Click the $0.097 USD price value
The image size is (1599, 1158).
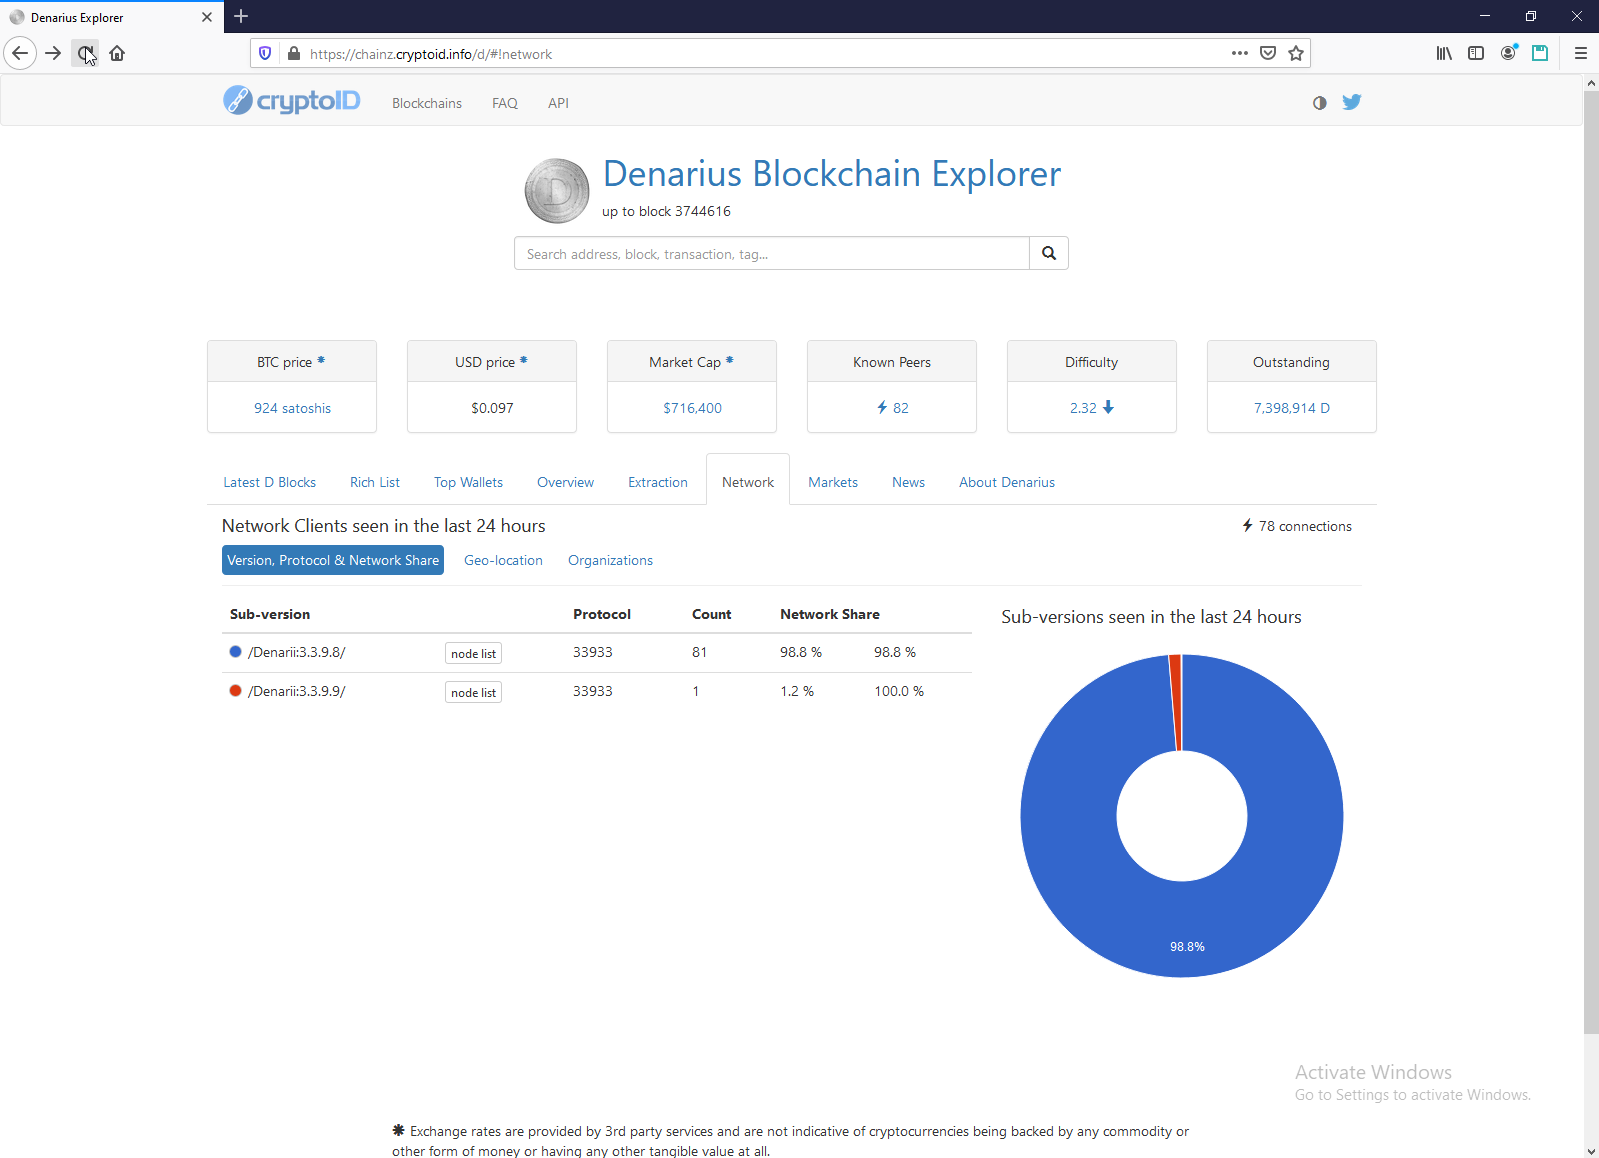[x=492, y=408]
